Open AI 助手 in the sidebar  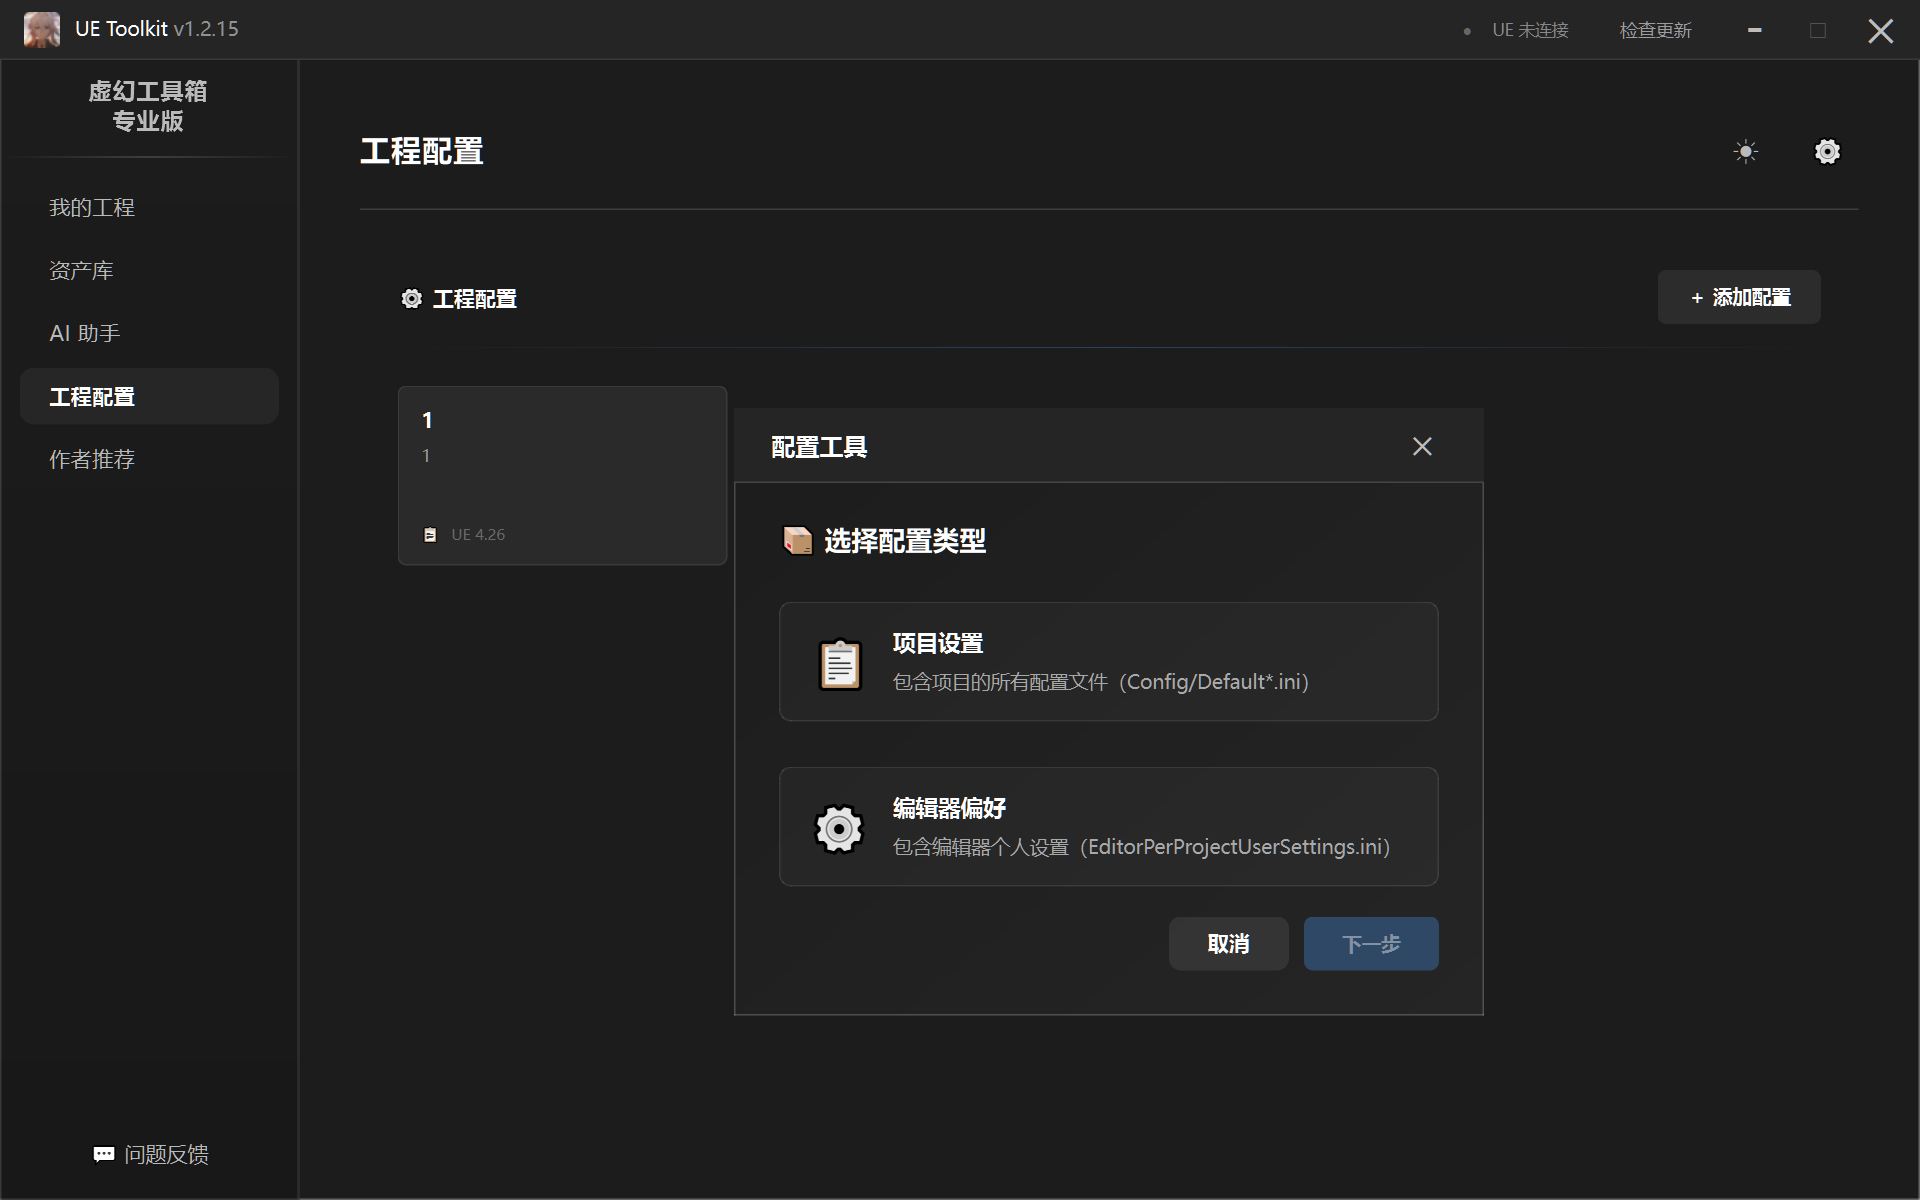[149, 334]
